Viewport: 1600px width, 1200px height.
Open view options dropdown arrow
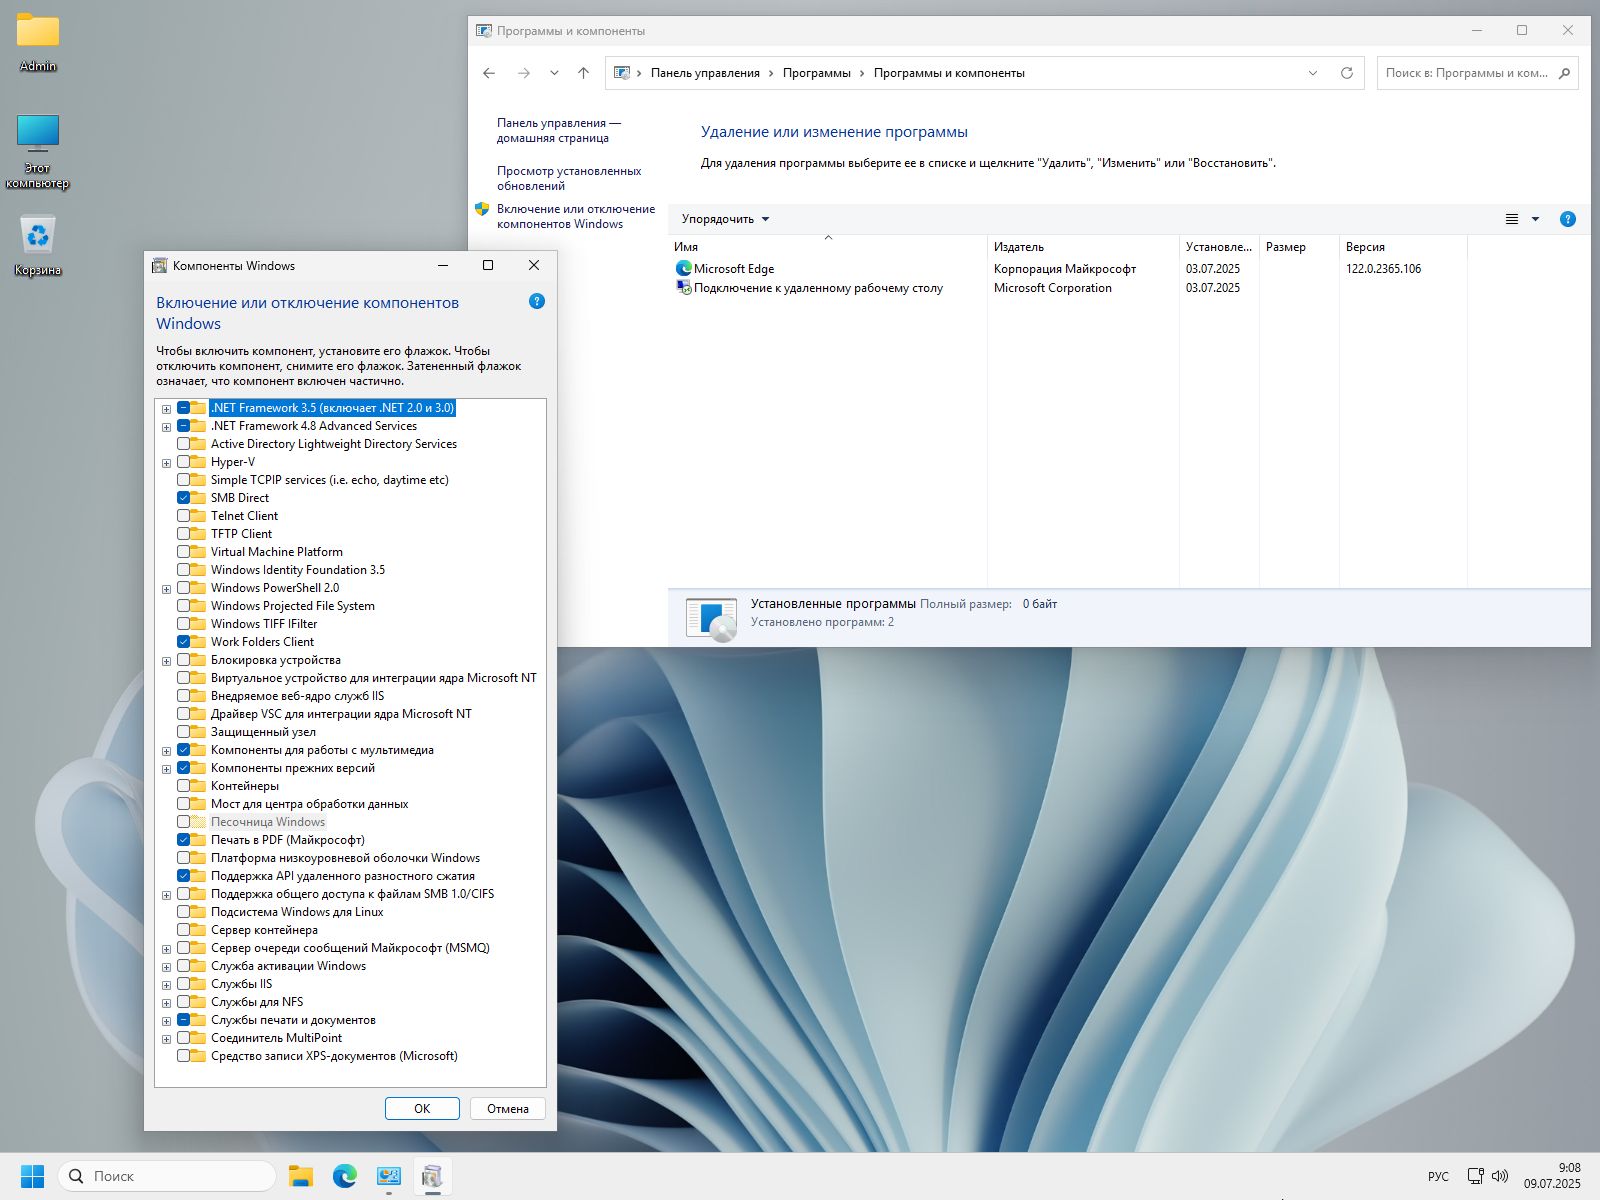pyautogui.click(x=1536, y=219)
